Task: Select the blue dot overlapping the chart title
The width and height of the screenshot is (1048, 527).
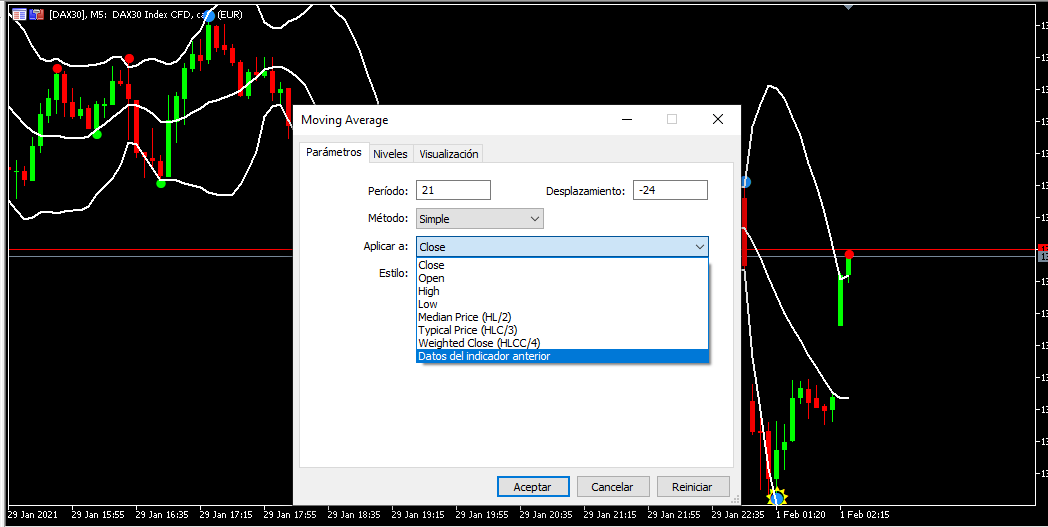Action: point(209,15)
